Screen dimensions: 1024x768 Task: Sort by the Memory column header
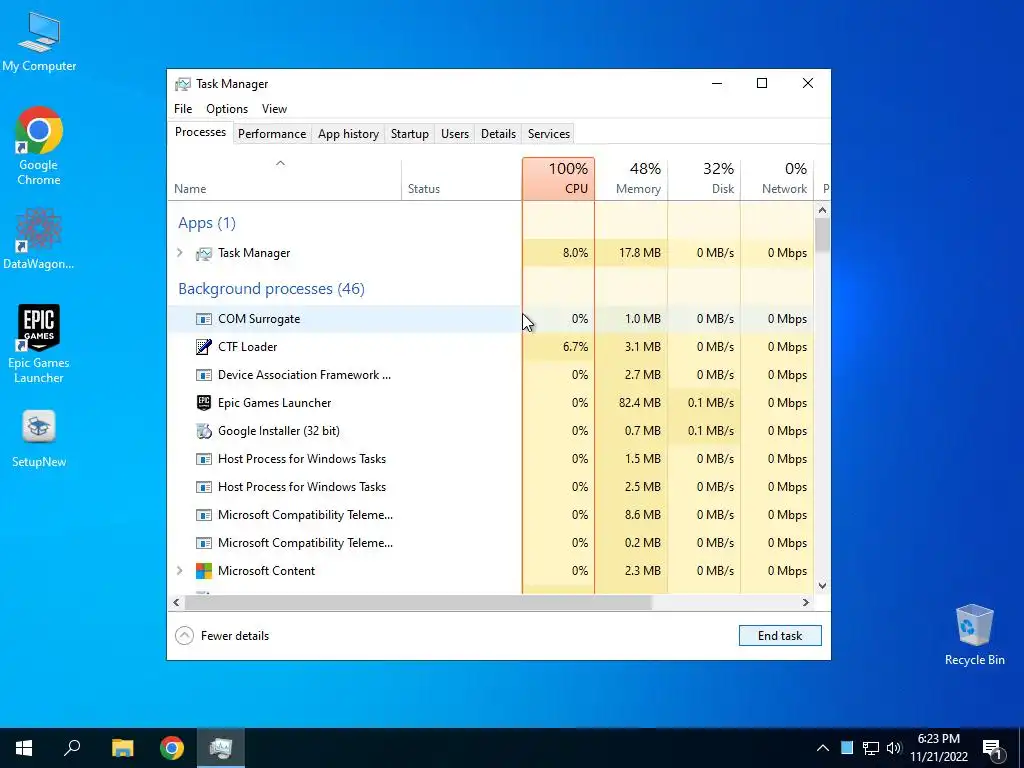[x=631, y=179]
